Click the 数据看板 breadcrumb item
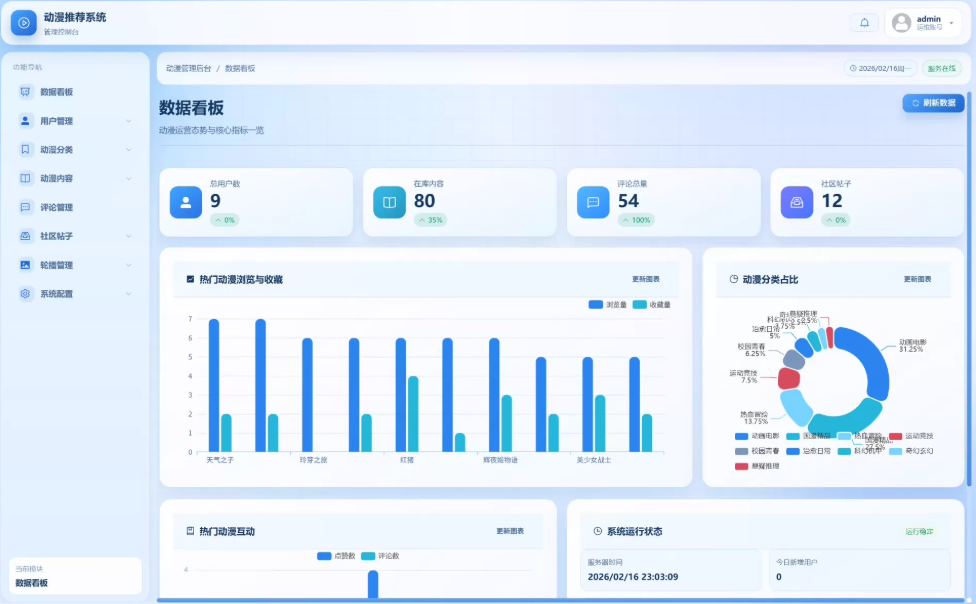 click(x=240, y=68)
